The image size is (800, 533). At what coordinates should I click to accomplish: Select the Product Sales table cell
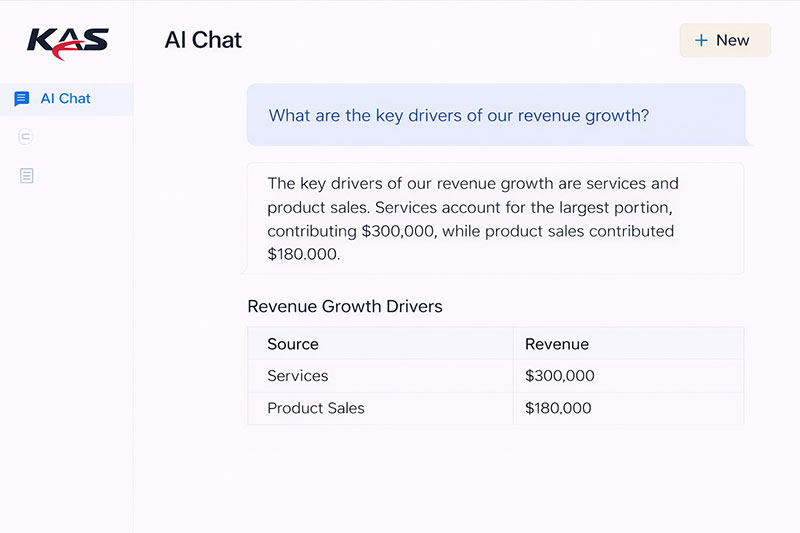pos(316,408)
